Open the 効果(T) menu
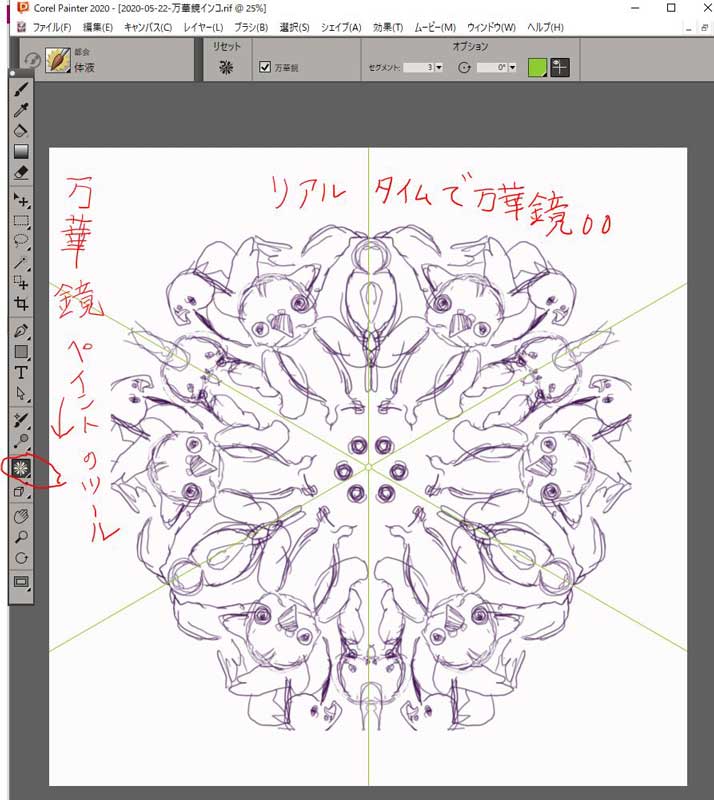Screen dimensions: 714x800 click(387, 28)
